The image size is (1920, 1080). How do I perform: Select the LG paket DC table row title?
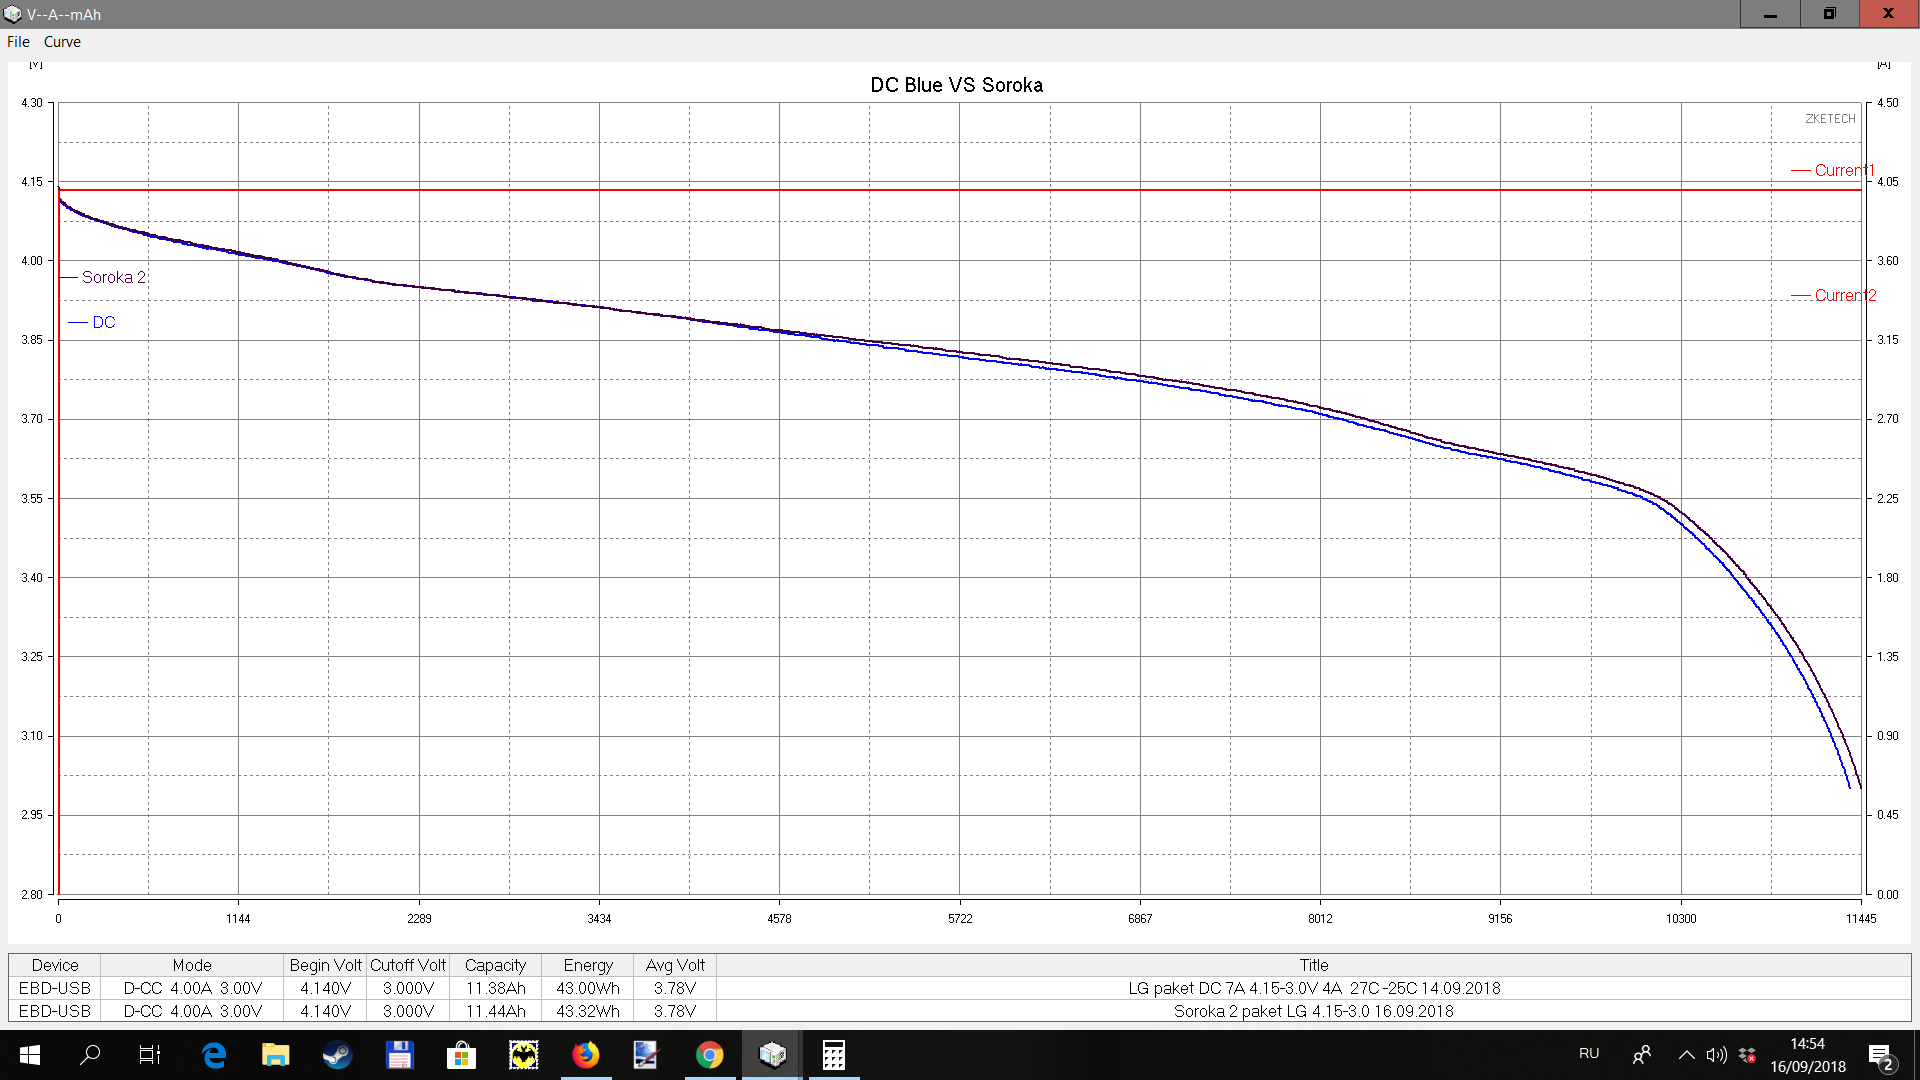[x=1313, y=988]
